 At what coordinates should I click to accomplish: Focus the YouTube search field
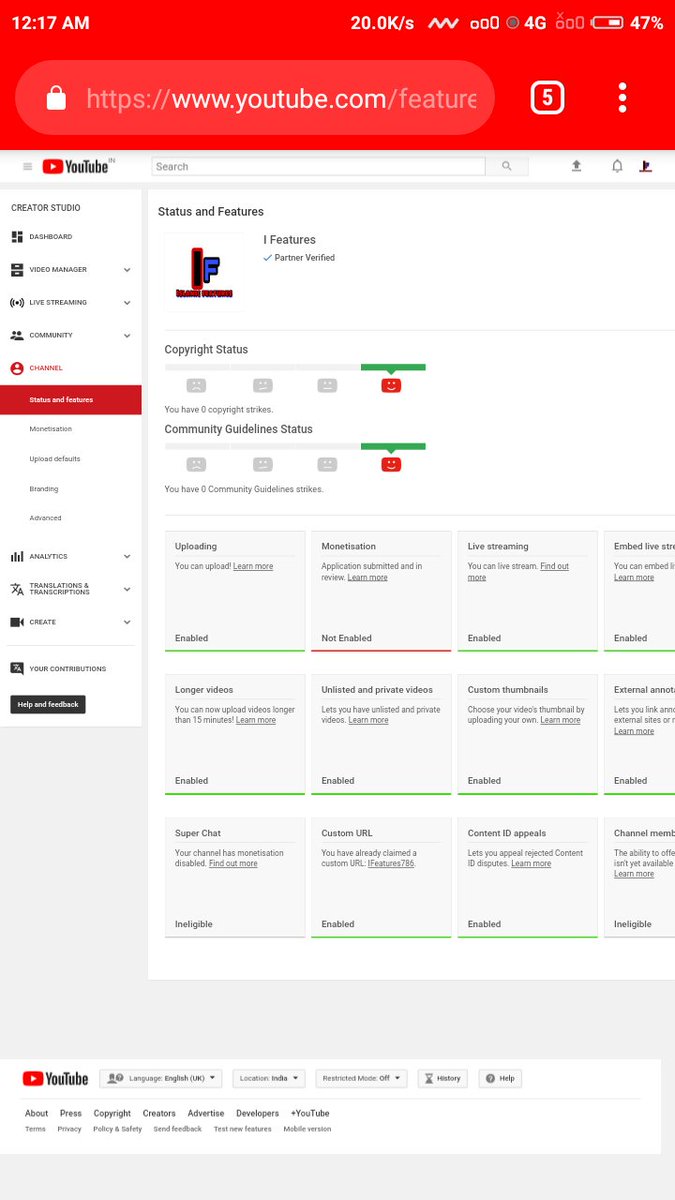(x=318, y=166)
